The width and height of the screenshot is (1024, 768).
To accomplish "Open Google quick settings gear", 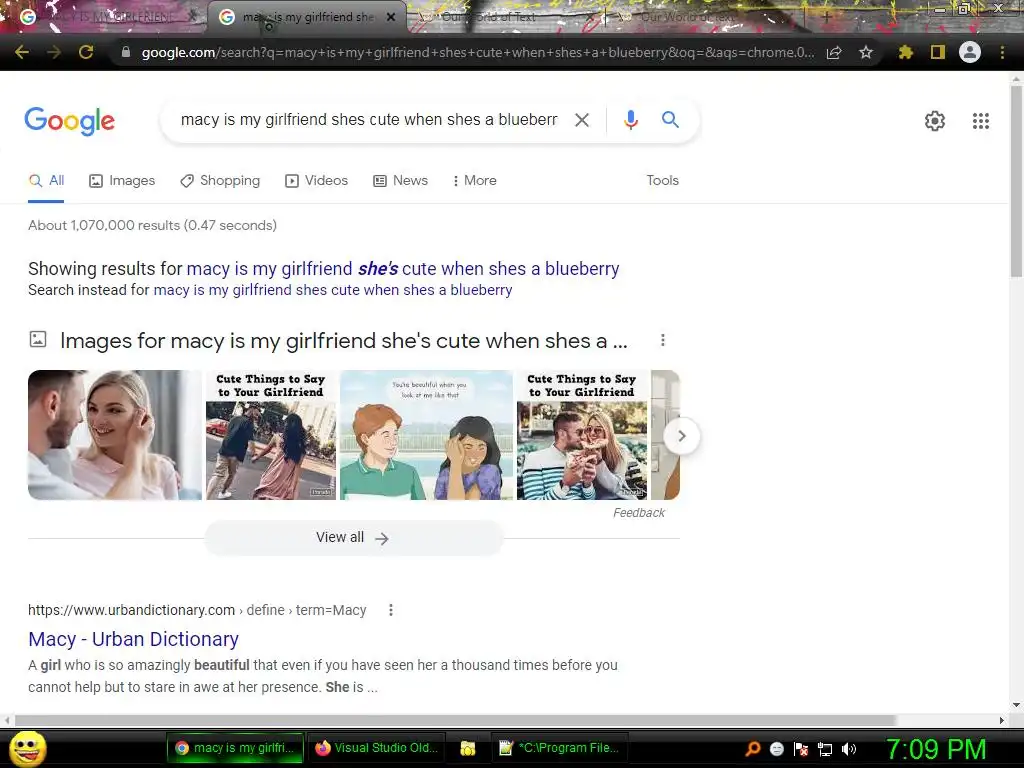I will 935,121.
